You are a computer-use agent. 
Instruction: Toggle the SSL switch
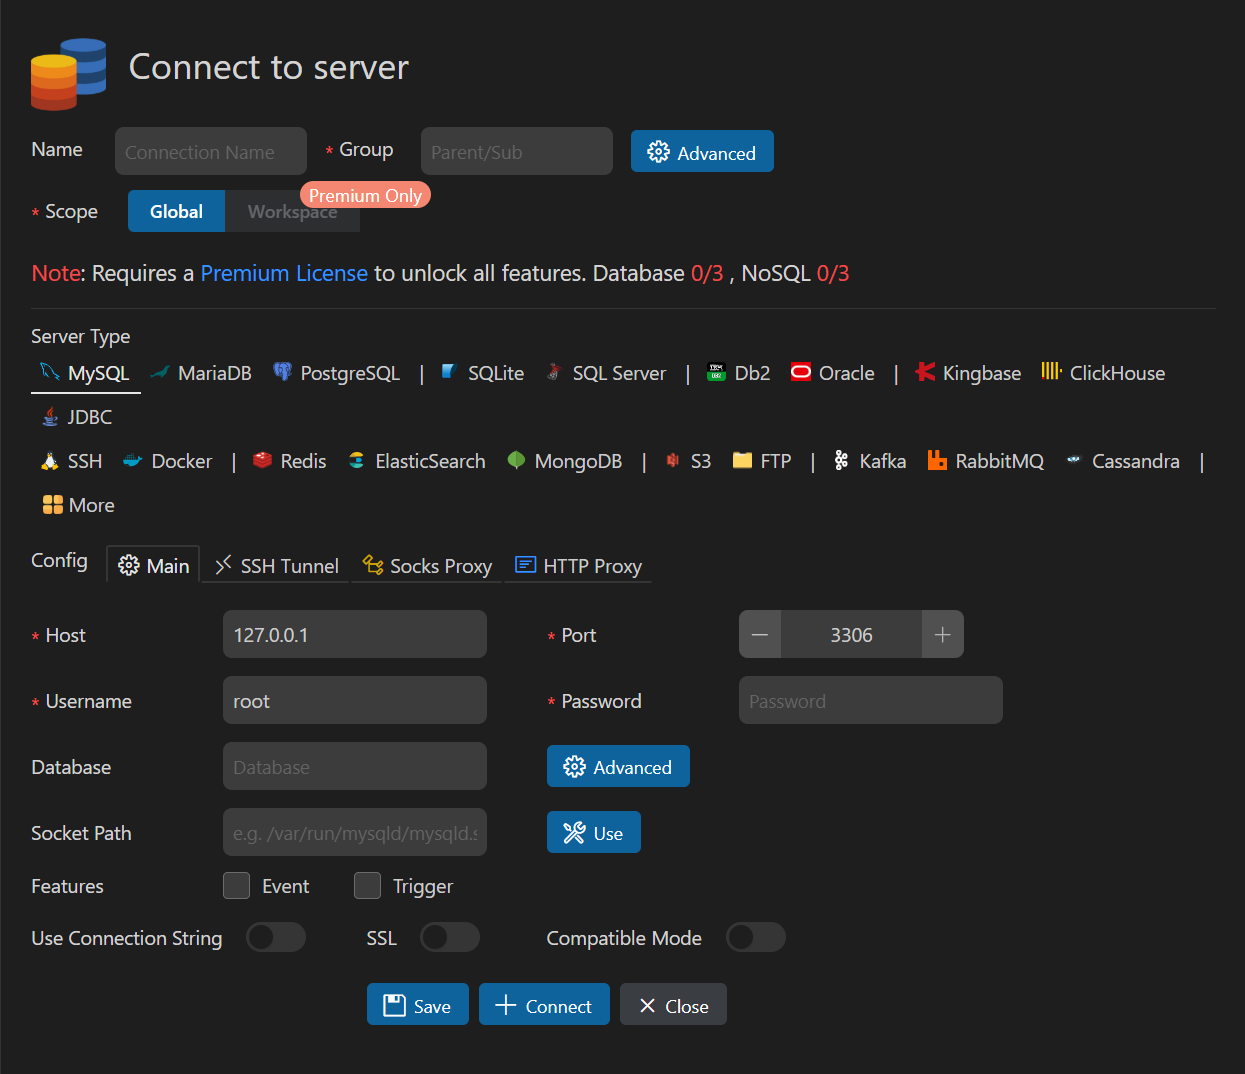click(450, 937)
